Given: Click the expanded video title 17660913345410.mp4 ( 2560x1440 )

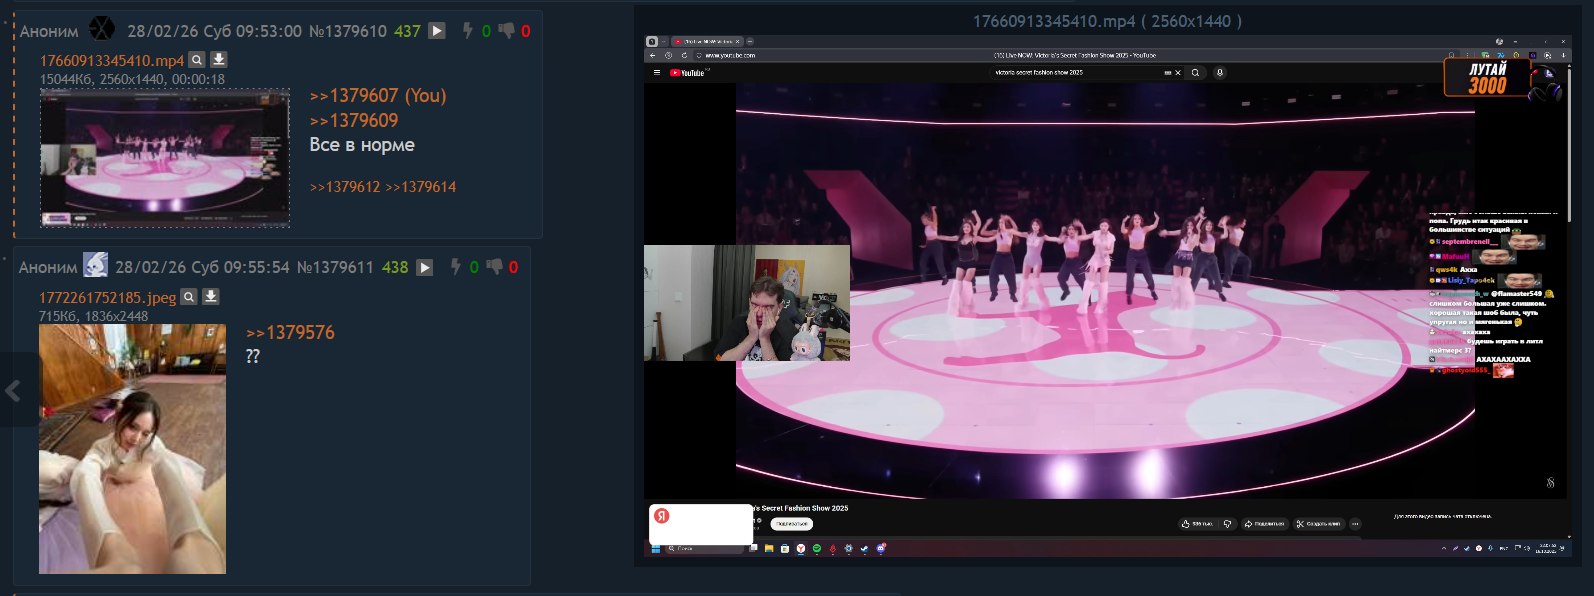Looking at the screenshot, I should coord(1107,21).
